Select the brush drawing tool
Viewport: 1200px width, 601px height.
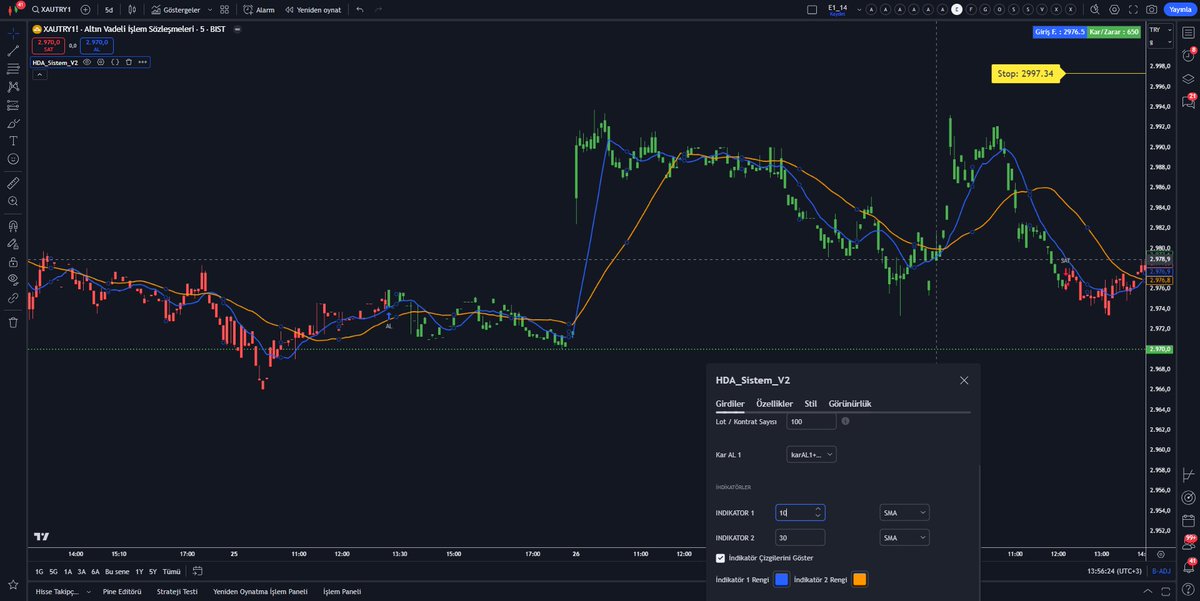tap(13, 123)
